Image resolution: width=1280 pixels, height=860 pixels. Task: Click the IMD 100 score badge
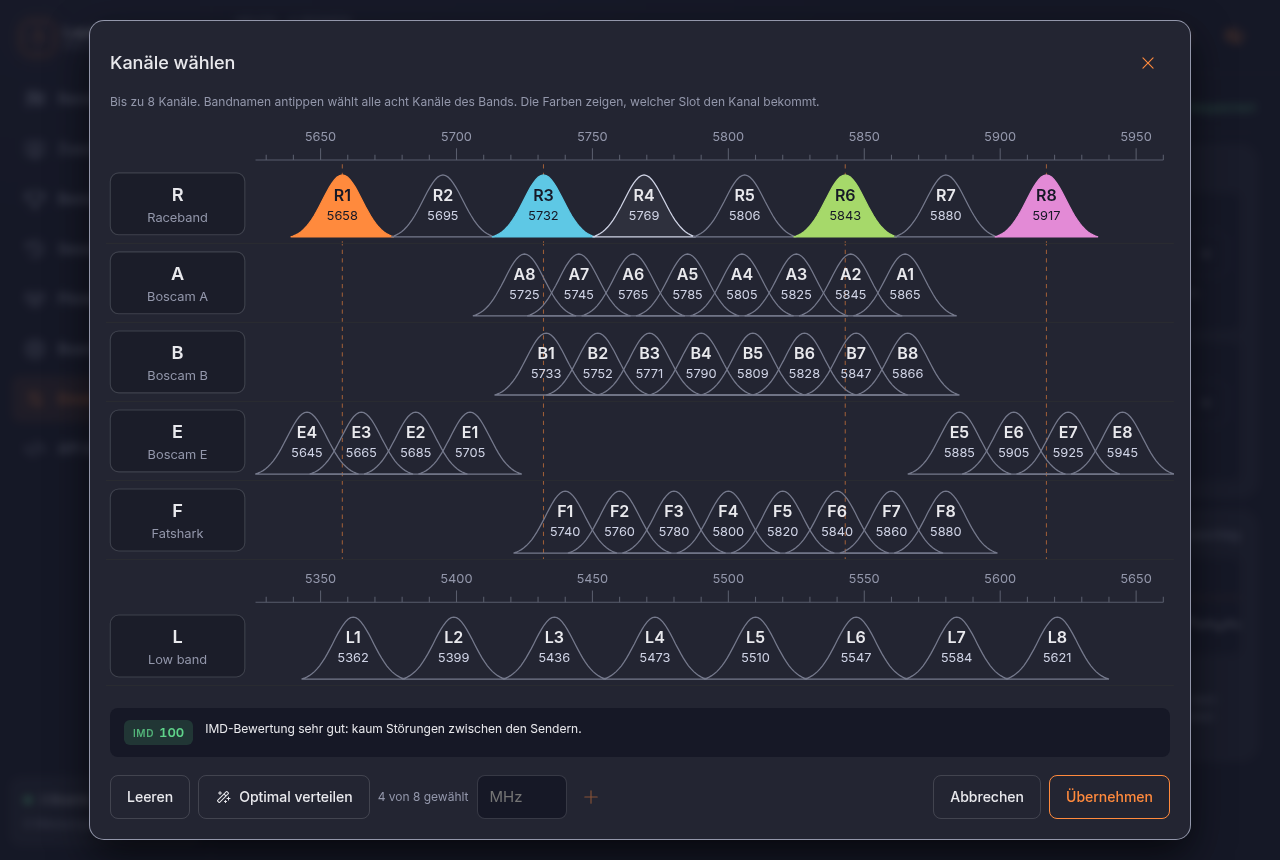[158, 733]
